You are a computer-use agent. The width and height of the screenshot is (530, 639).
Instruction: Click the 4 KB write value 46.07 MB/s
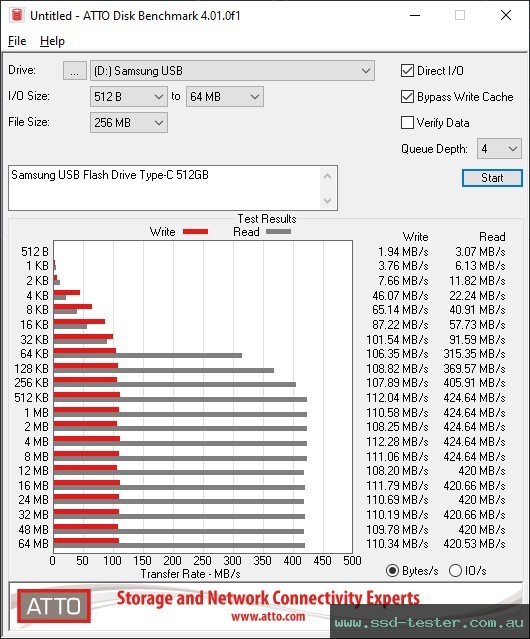coord(400,295)
